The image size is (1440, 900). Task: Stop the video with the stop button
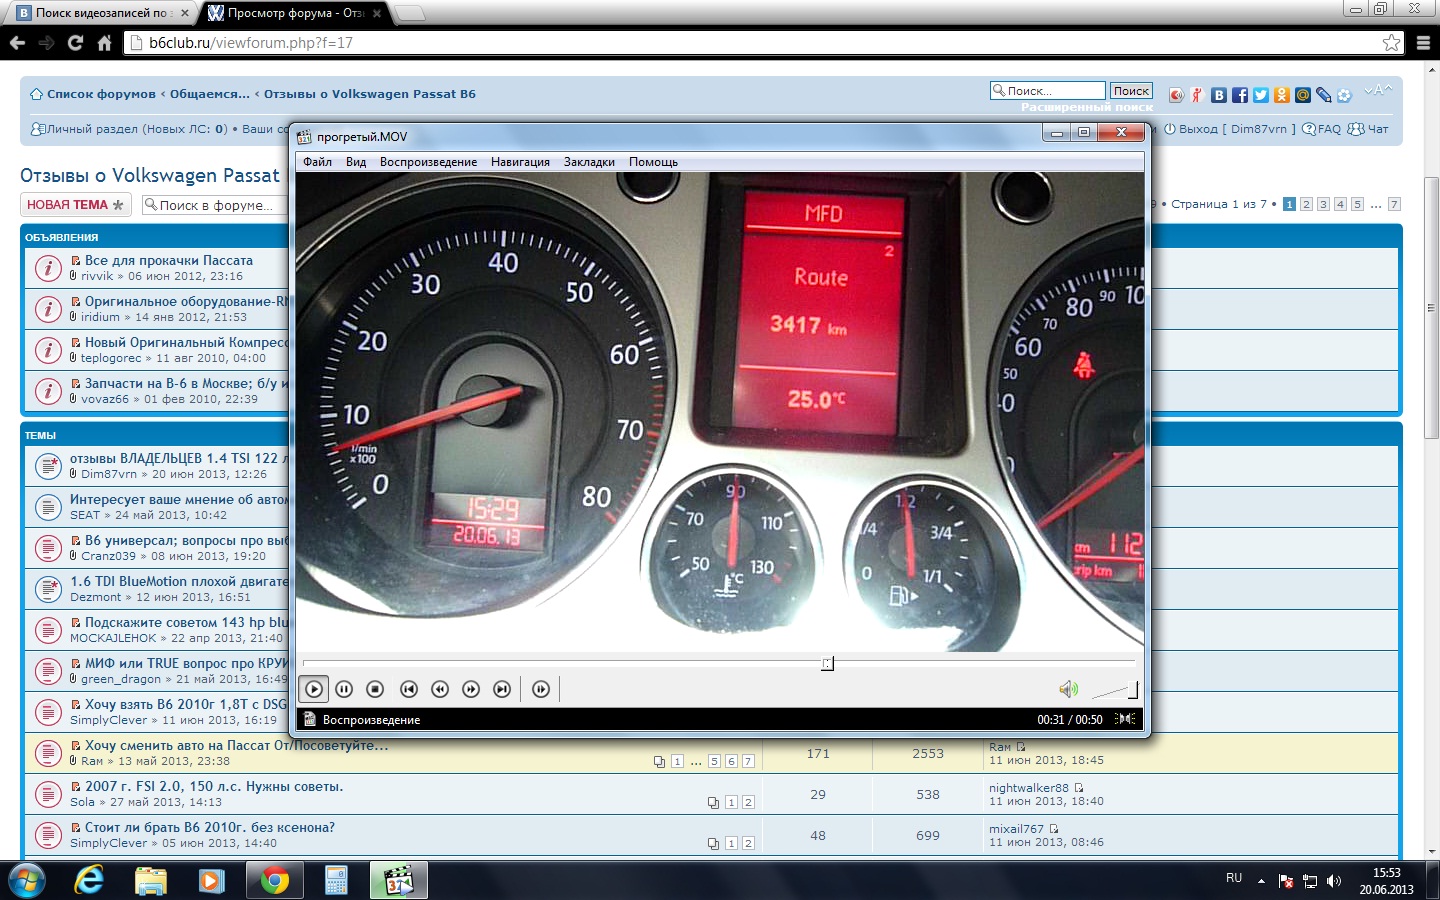tap(375, 689)
